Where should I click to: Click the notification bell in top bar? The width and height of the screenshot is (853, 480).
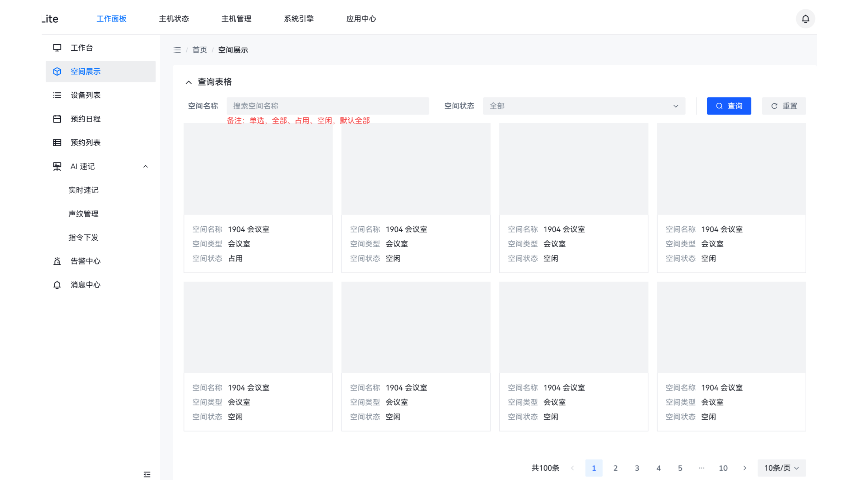805,19
